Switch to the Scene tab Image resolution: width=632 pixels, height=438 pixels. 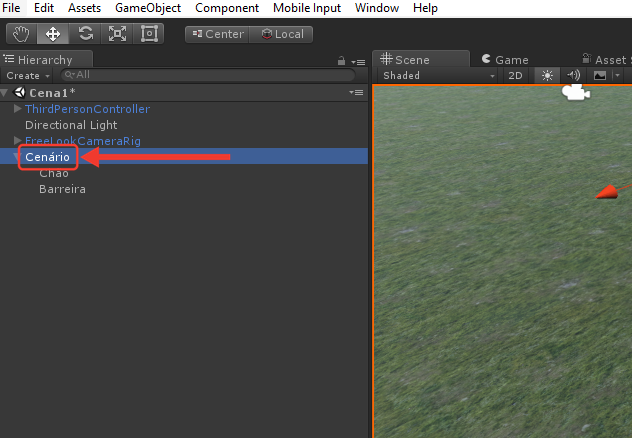pos(420,60)
